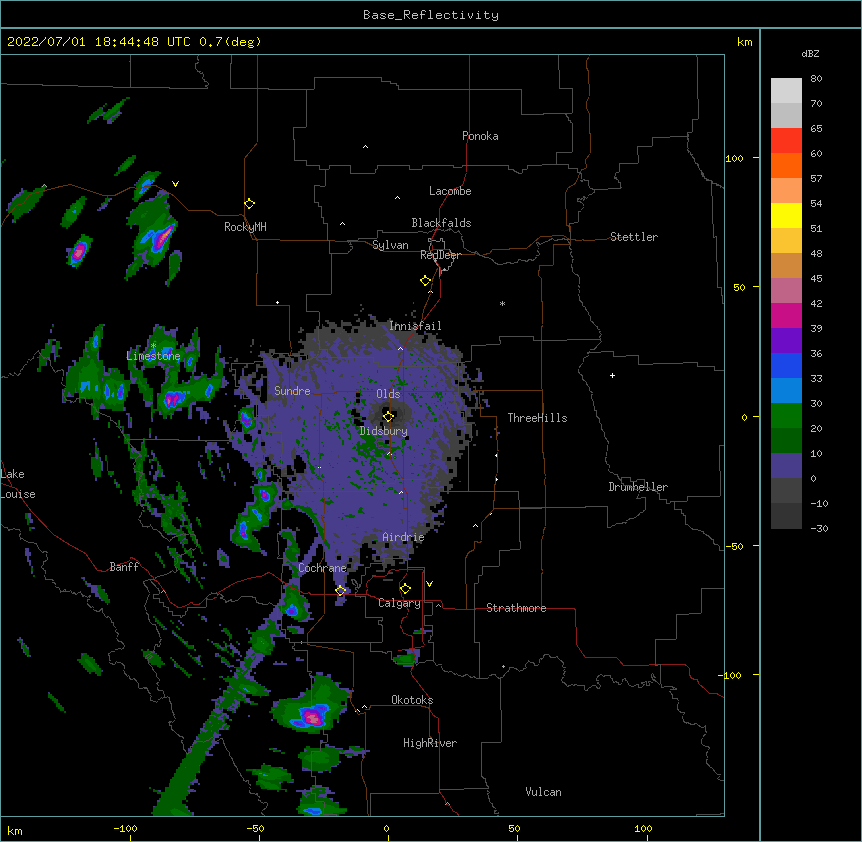Click the ThreeHills town label
Screen dimensions: 862x842
(537, 418)
